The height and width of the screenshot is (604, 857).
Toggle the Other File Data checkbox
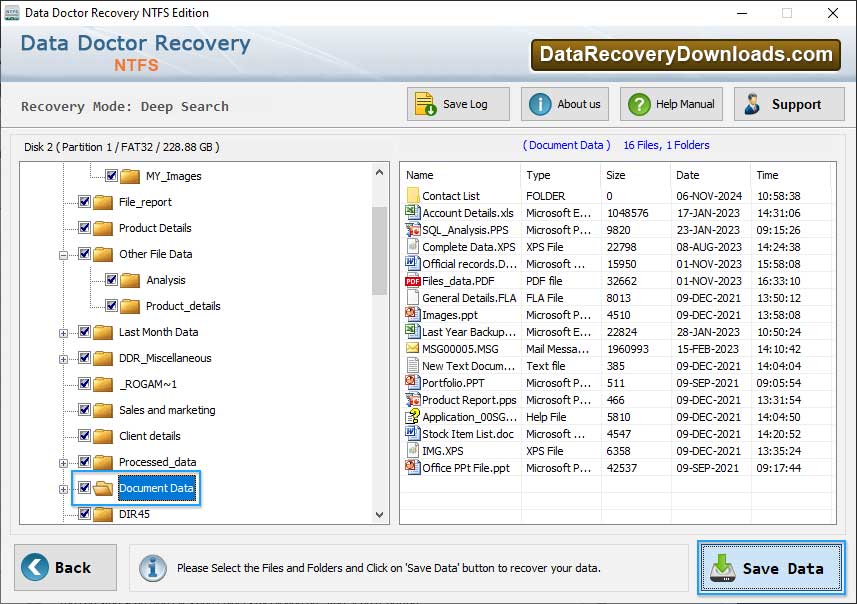84,254
